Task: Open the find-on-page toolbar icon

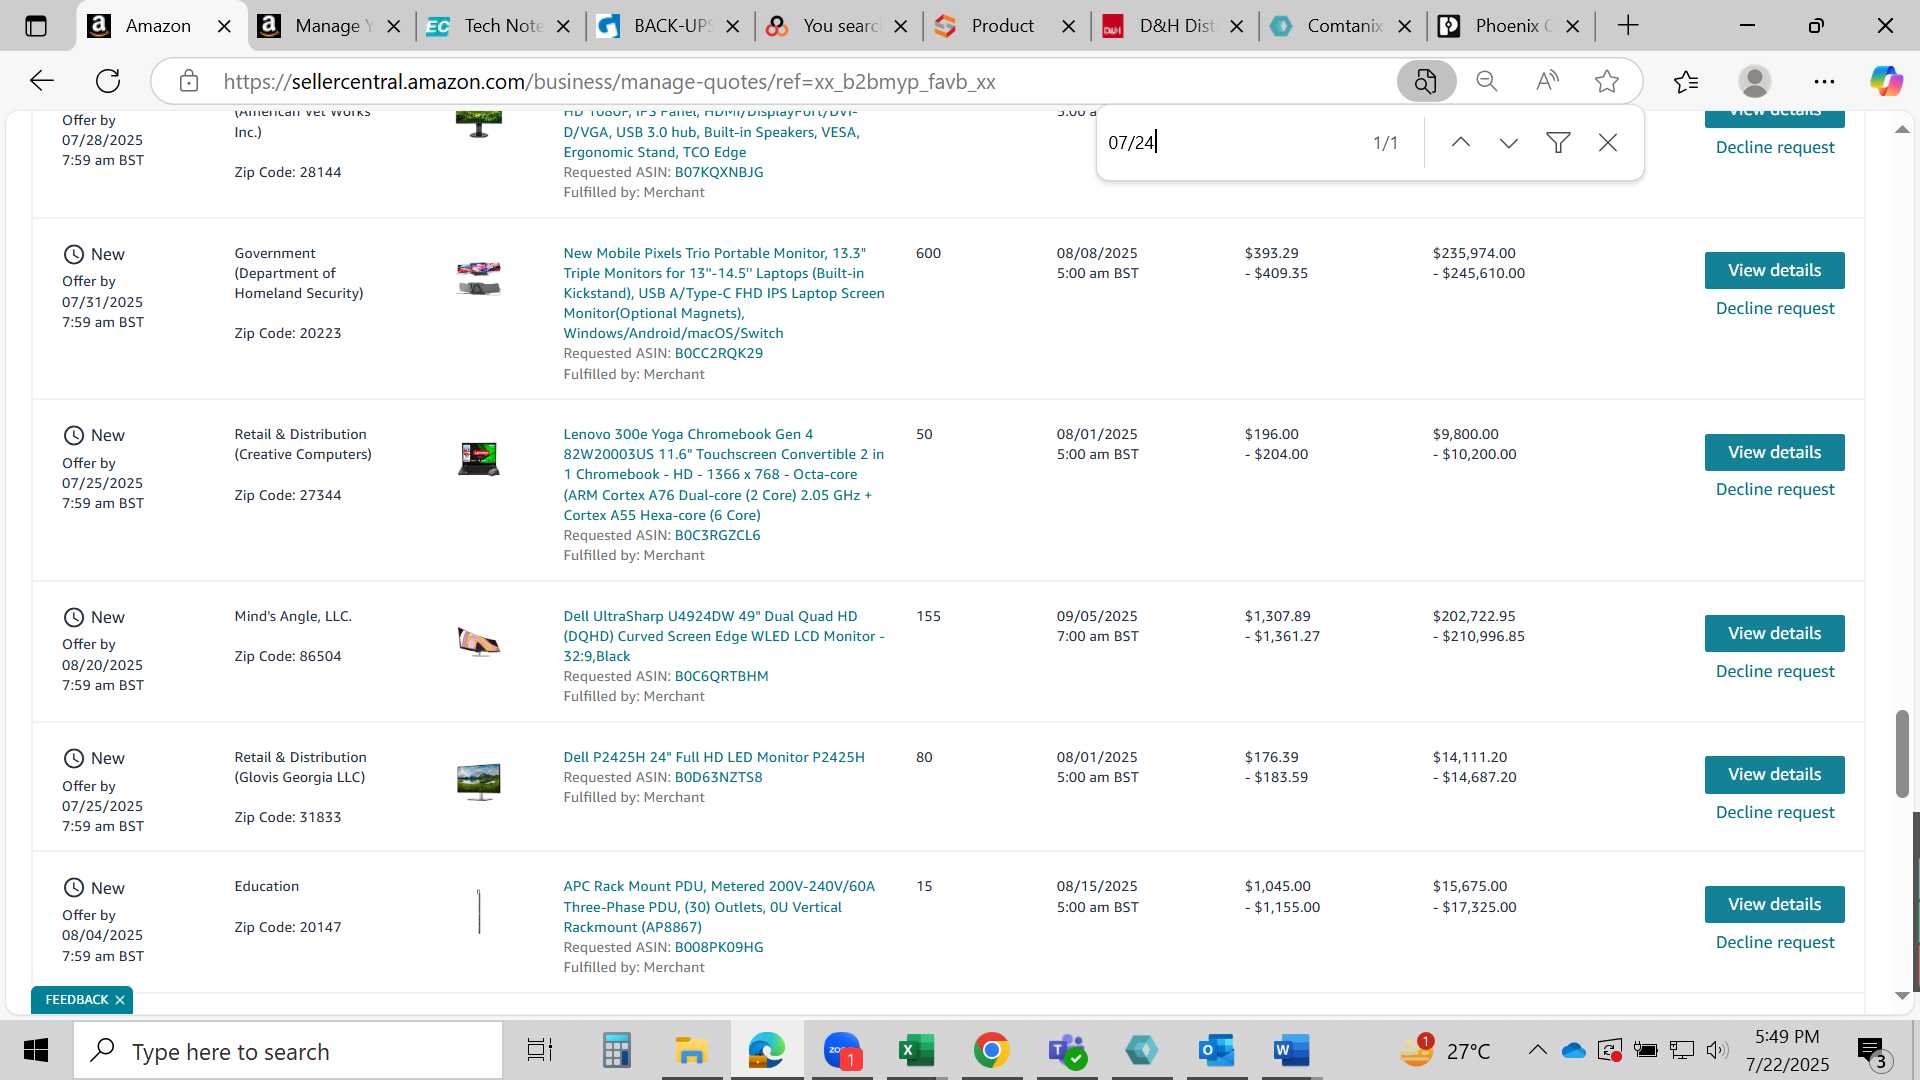Action: tap(1426, 81)
